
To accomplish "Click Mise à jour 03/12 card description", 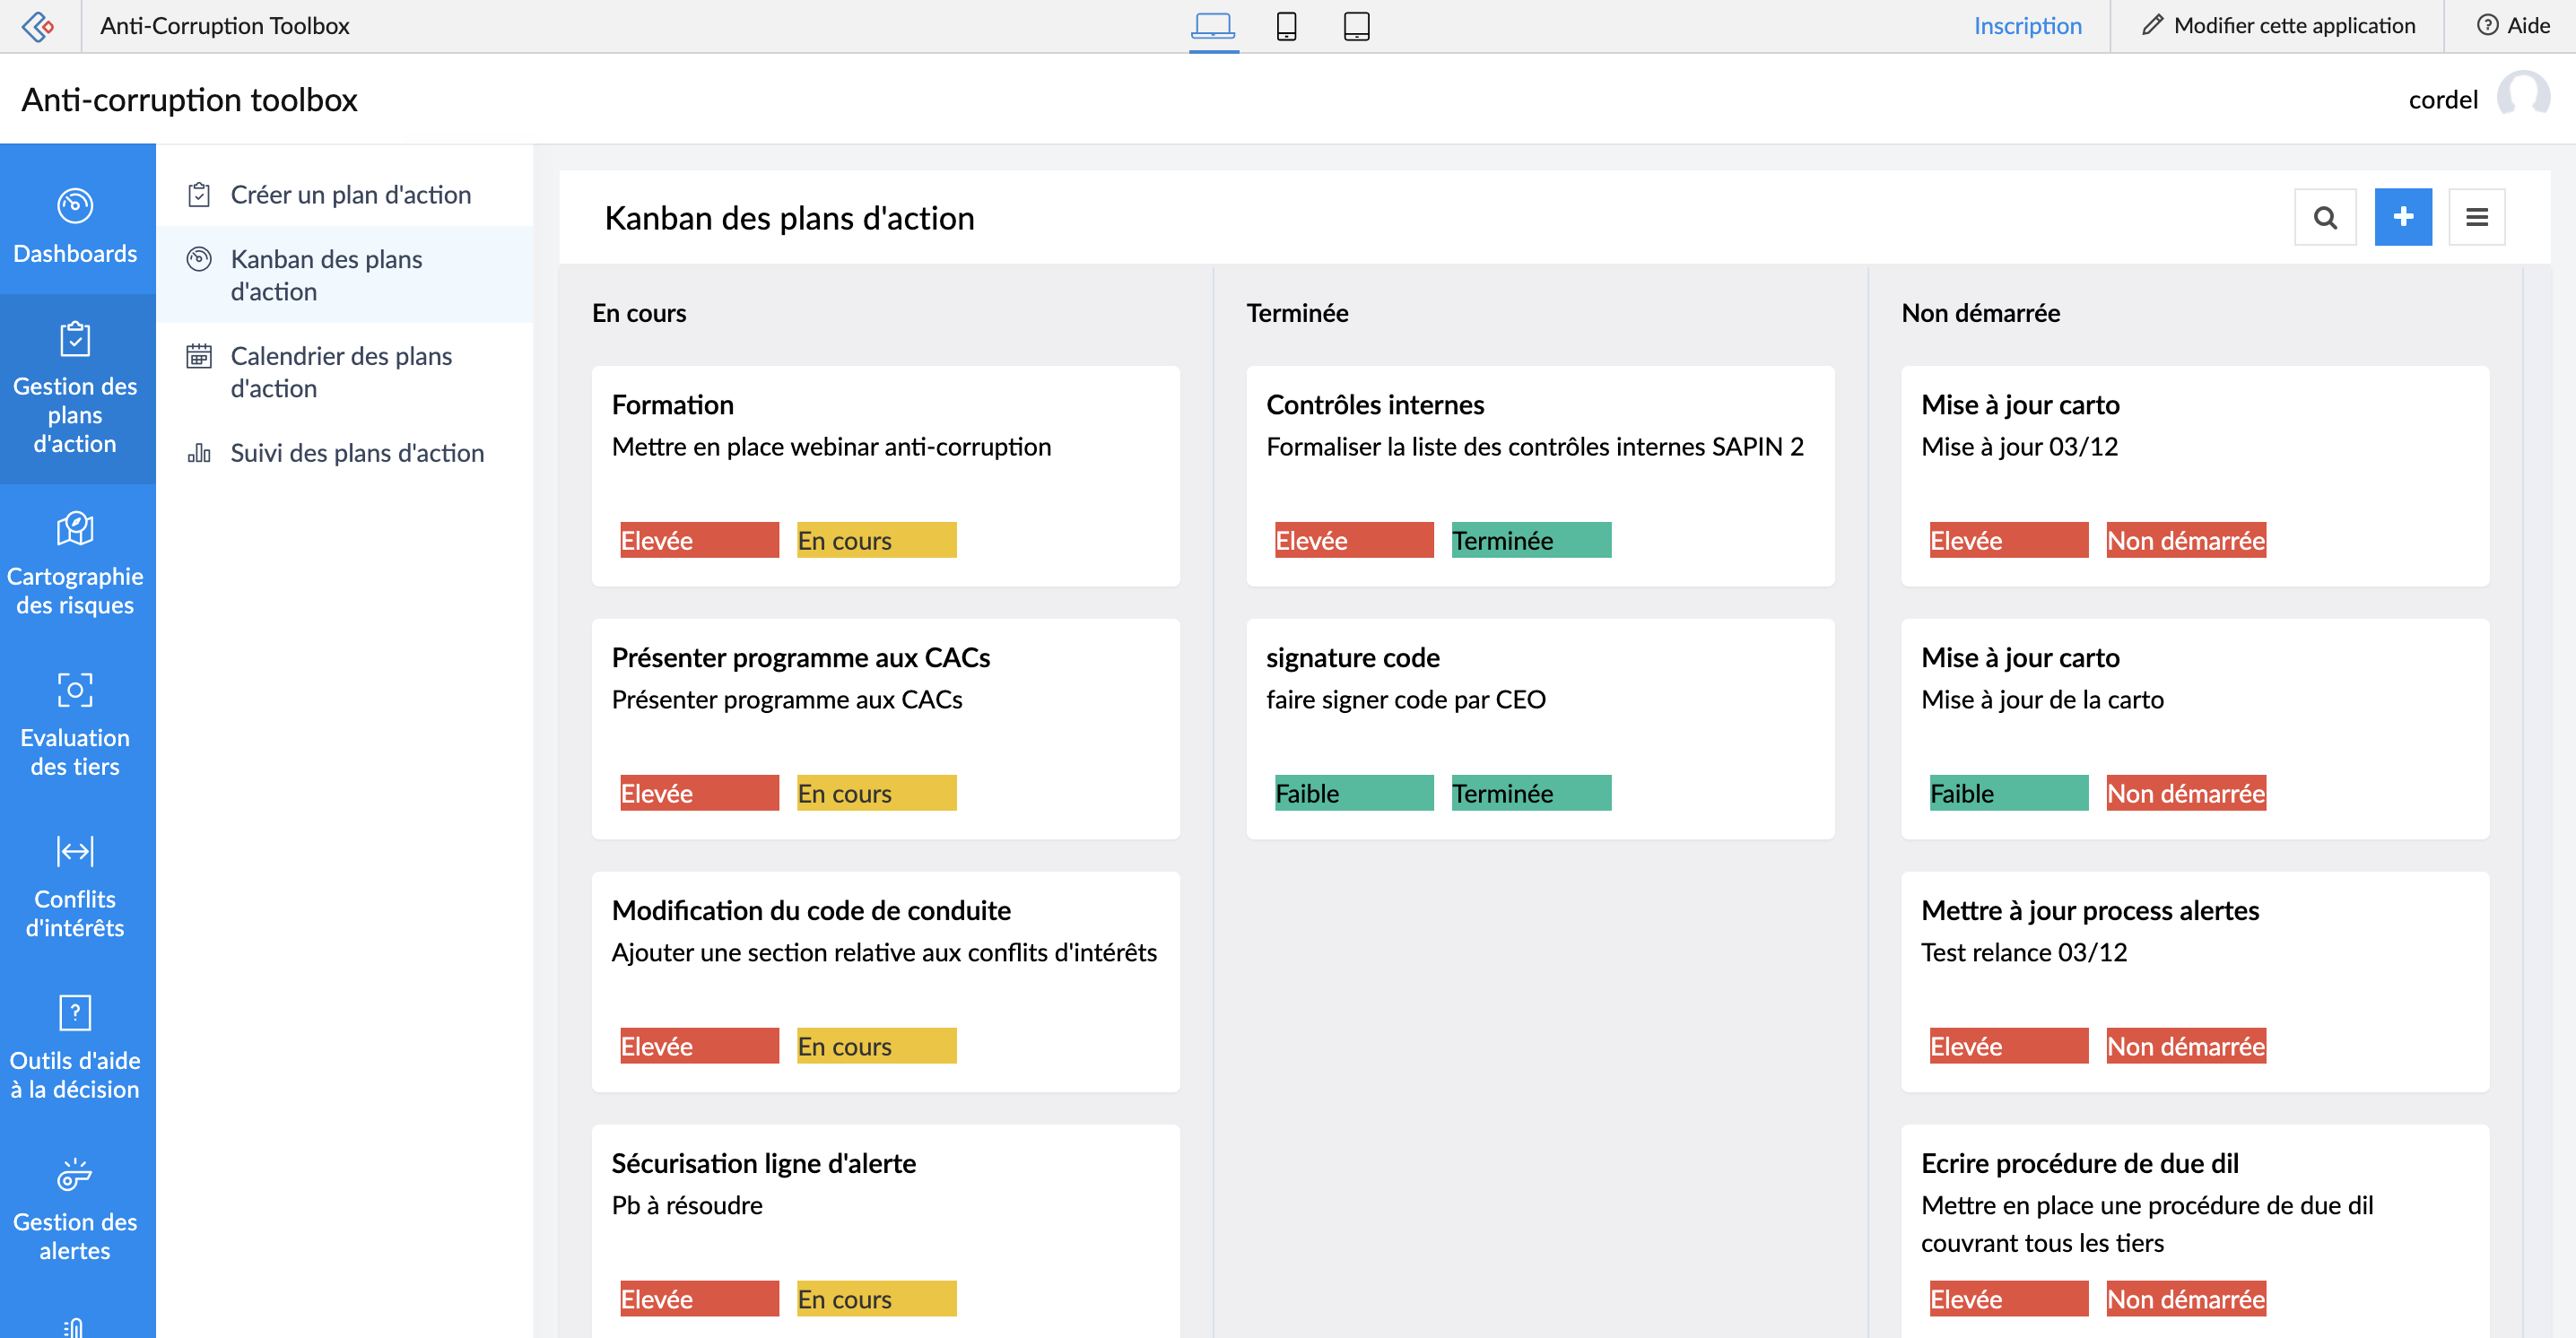I will (x=2019, y=447).
